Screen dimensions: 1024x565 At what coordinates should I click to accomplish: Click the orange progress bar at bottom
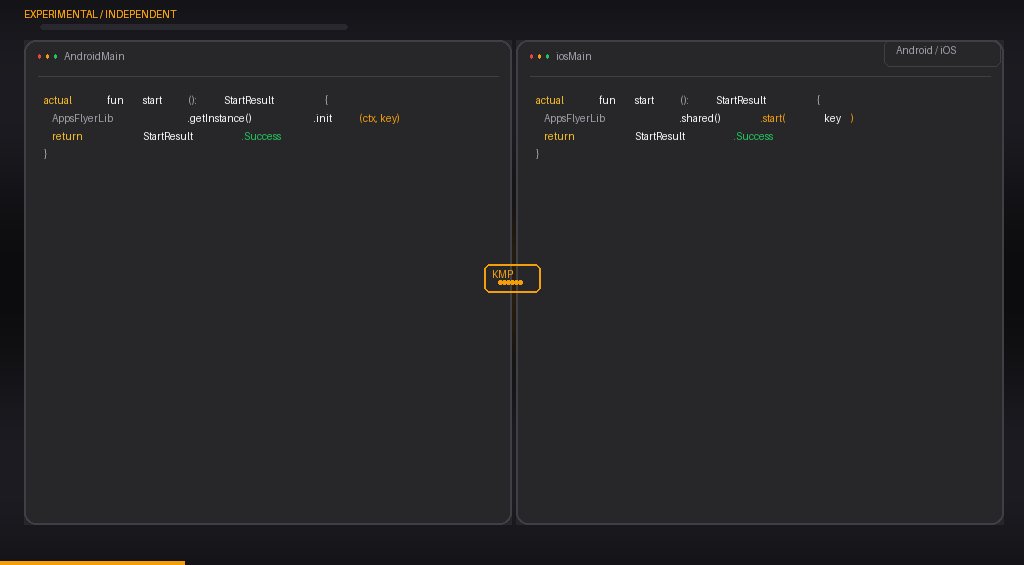[92, 562]
